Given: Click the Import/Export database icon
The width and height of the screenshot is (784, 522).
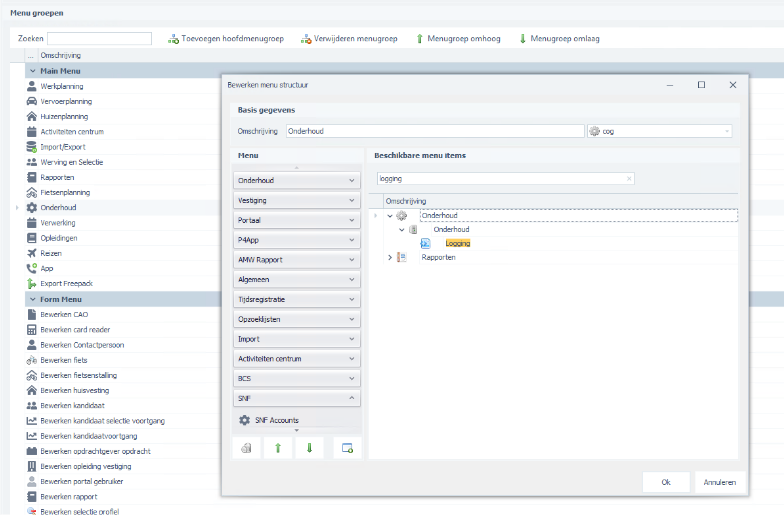Looking at the screenshot, I should coord(32,146).
